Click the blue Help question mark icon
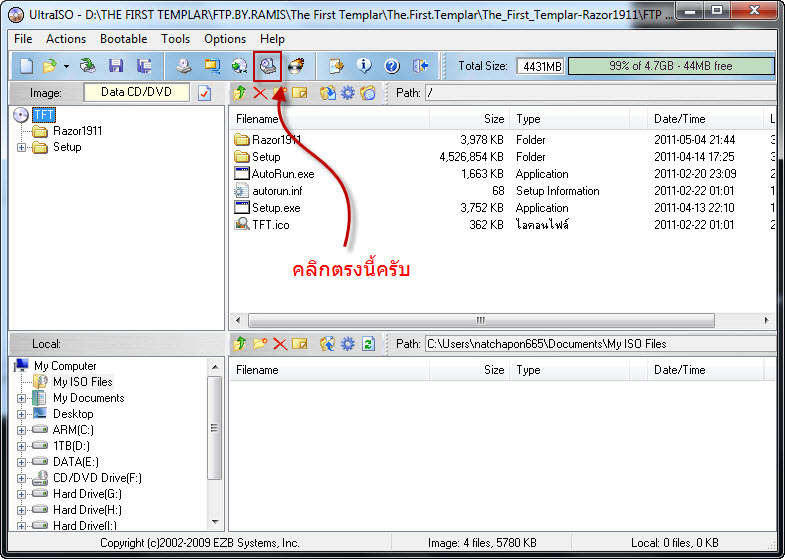The width and height of the screenshot is (785, 559). point(392,66)
